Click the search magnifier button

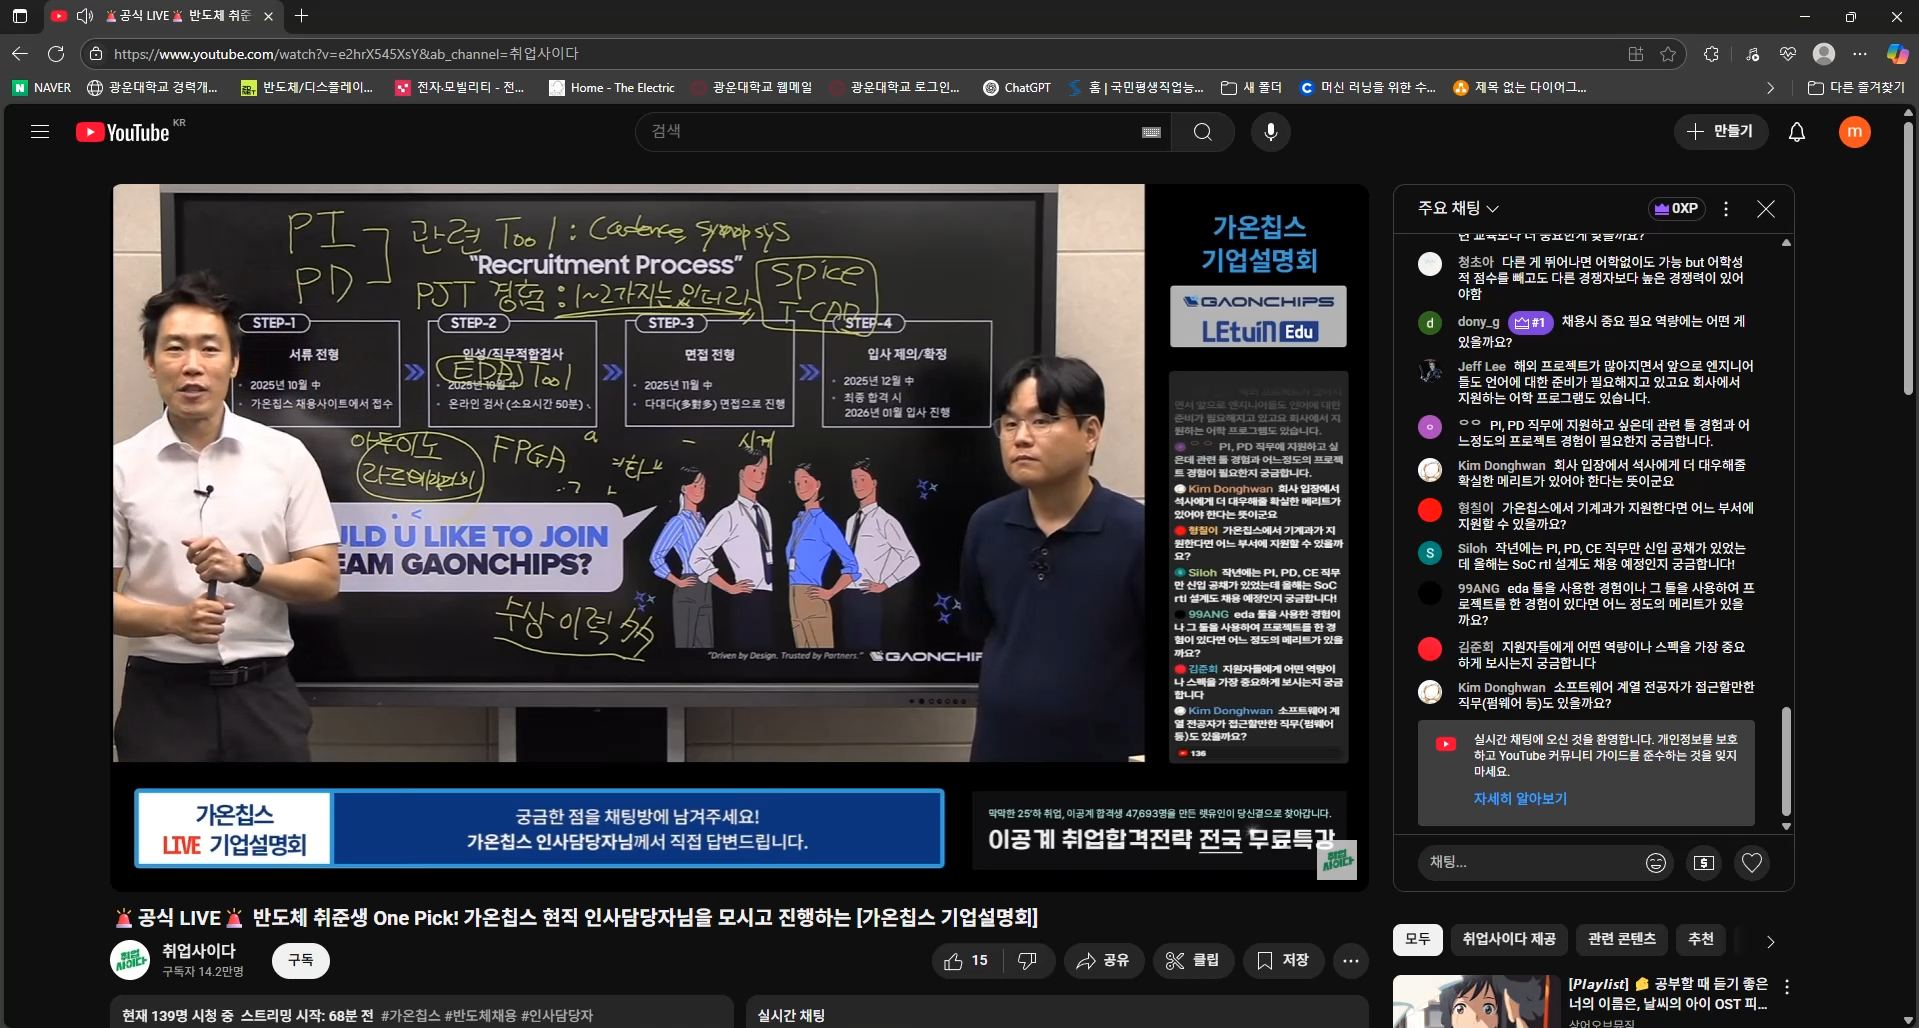pos(1203,132)
